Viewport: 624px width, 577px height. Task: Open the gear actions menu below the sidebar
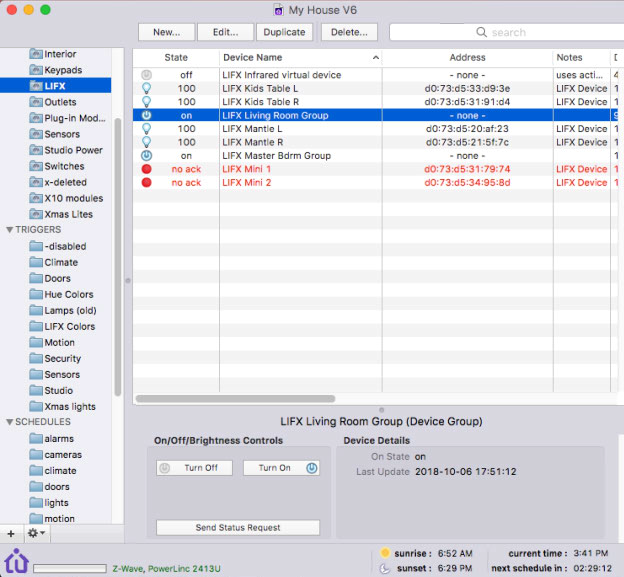[x=36, y=533]
